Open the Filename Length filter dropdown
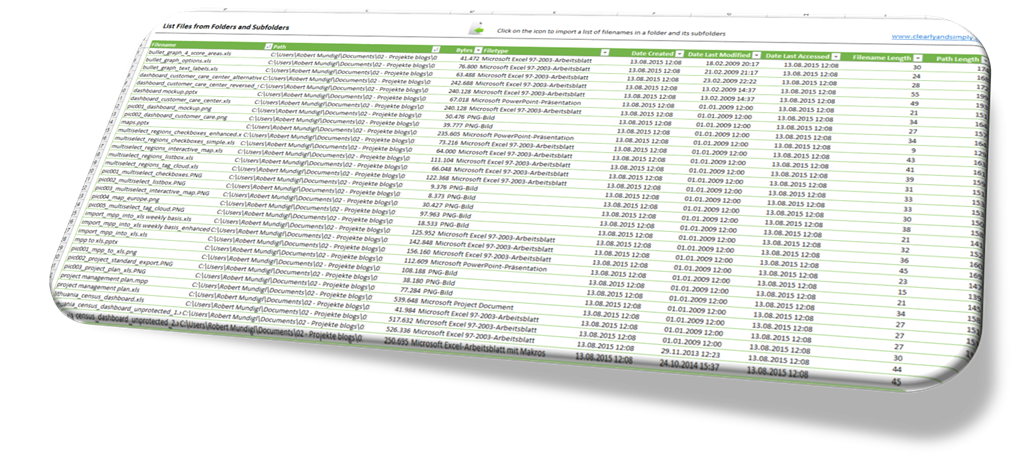 click(x=918, y=59)
